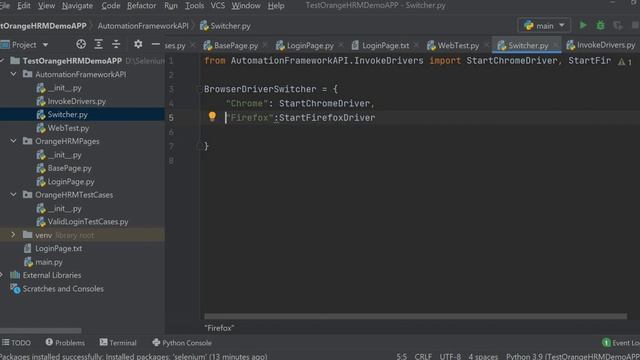Open the Navigate menu
The width and height of the screenshot is (640, 360).
[77, 5]
